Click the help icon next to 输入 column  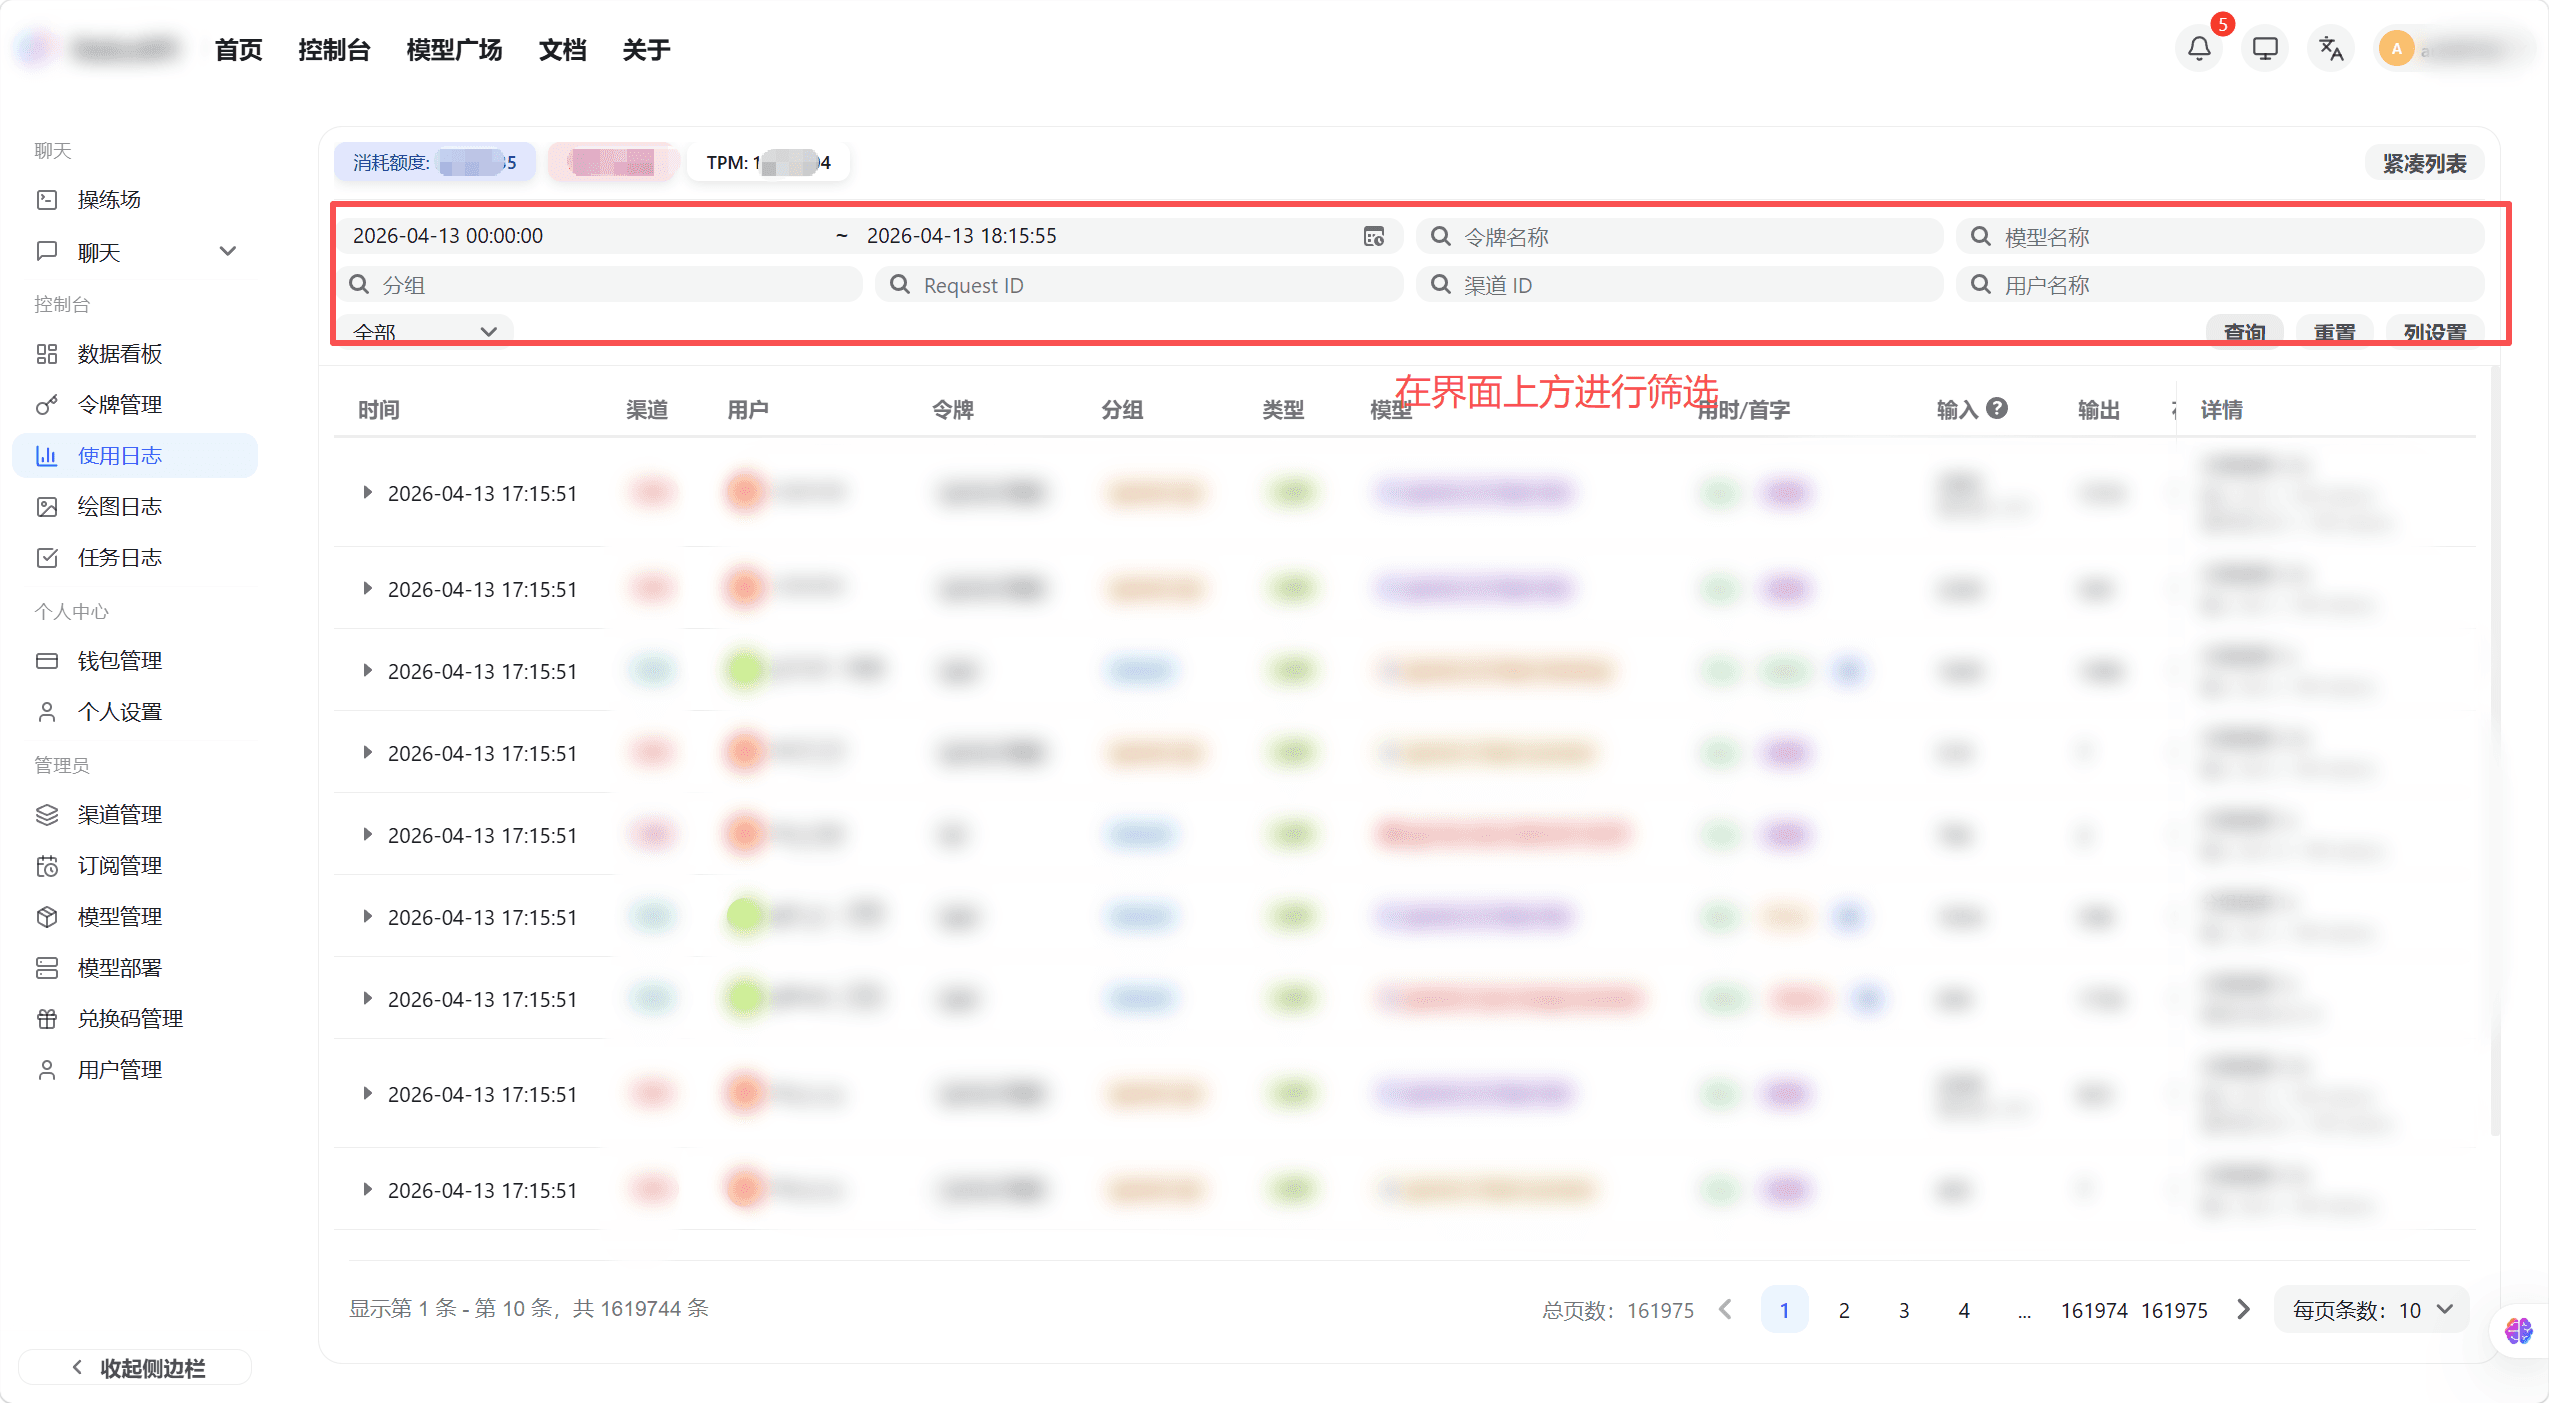1997,408
